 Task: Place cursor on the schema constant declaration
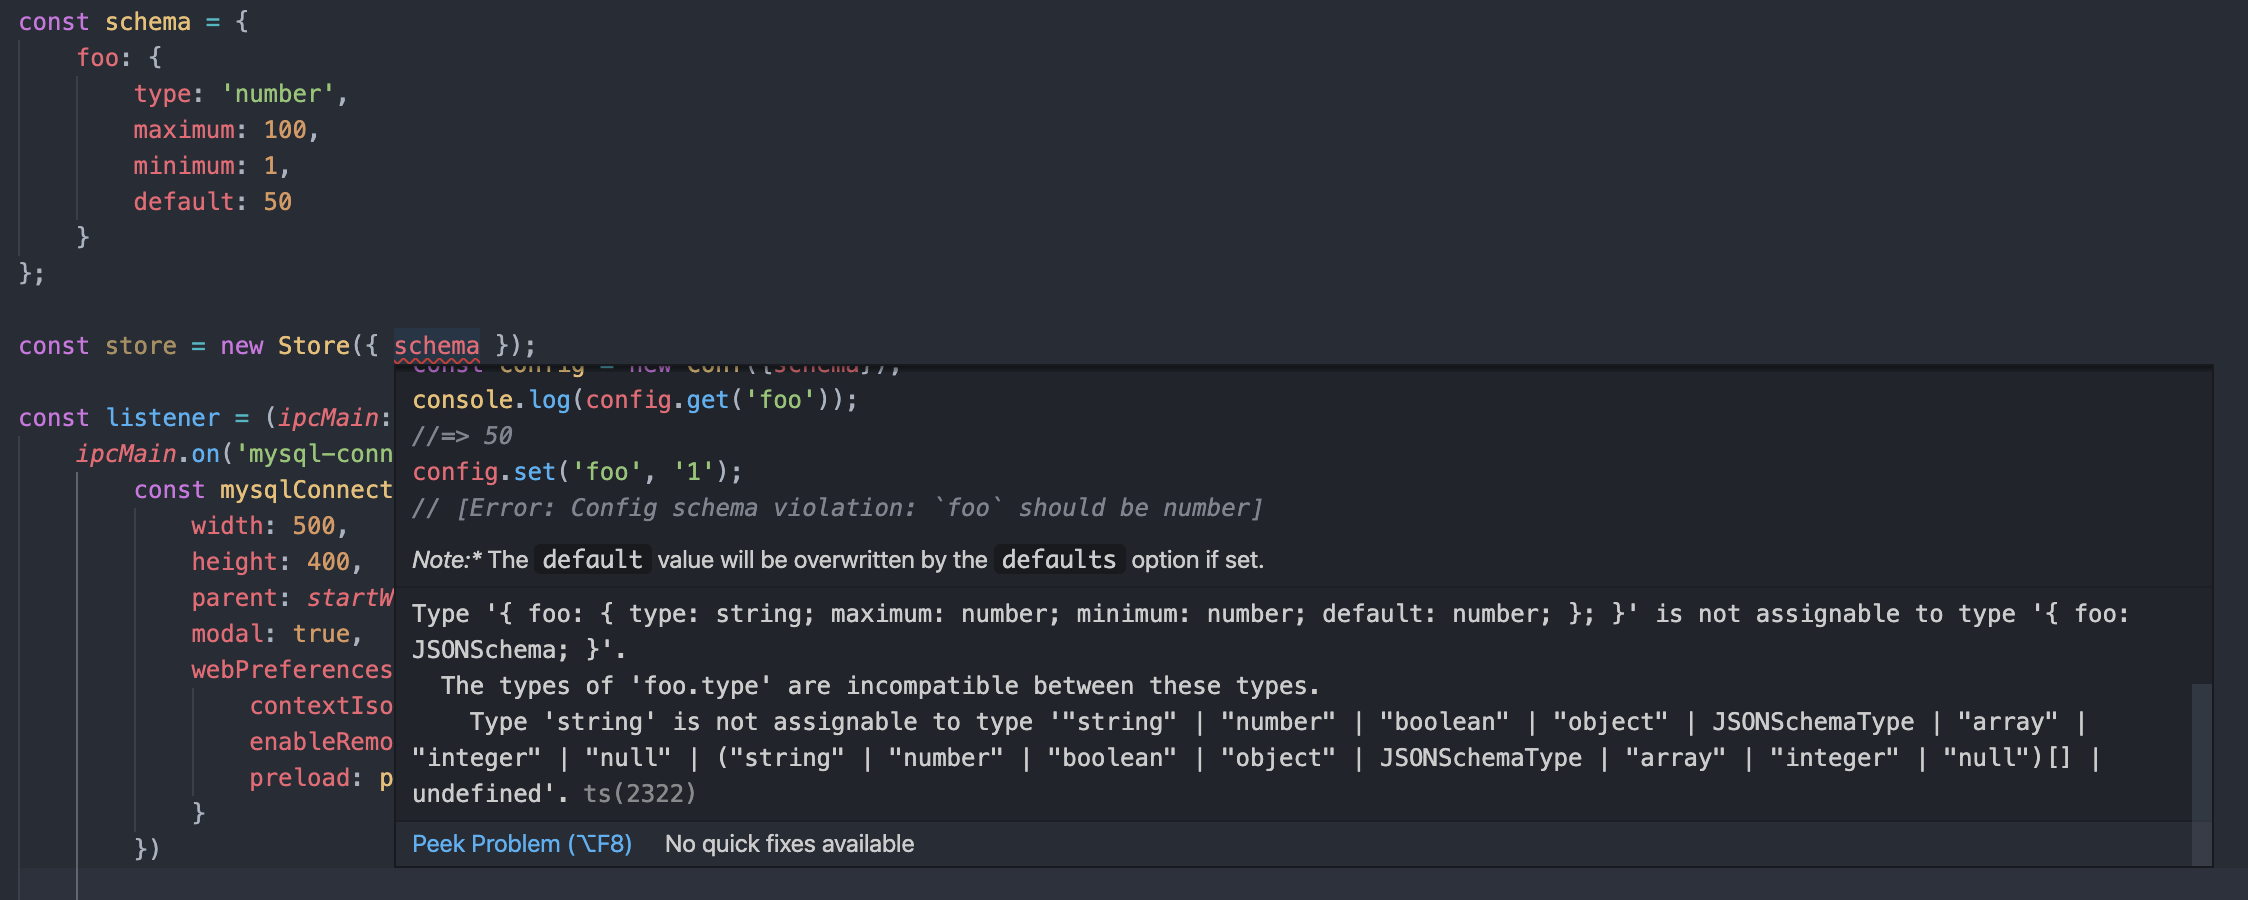(148, 21)
